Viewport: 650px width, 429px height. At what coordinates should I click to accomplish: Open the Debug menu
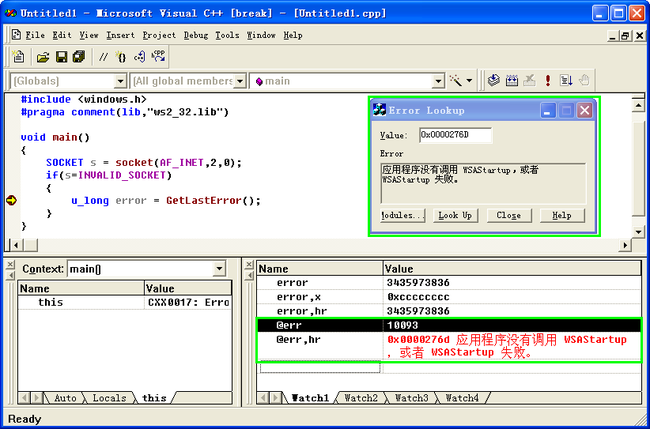(x=196, y=35)
